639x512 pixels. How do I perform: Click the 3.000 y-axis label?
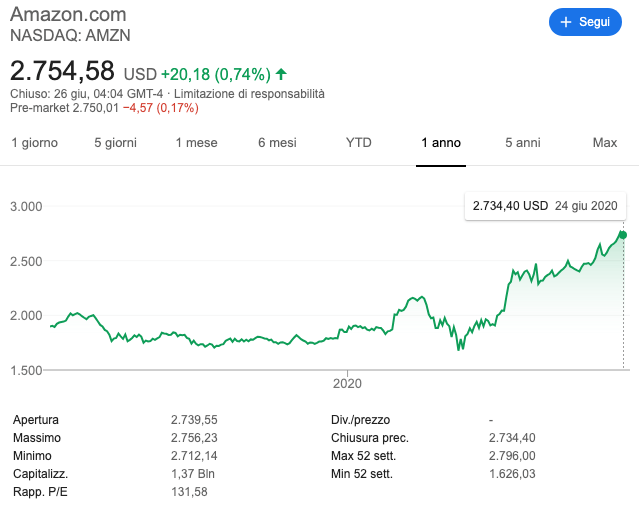[x=26, y=207]
